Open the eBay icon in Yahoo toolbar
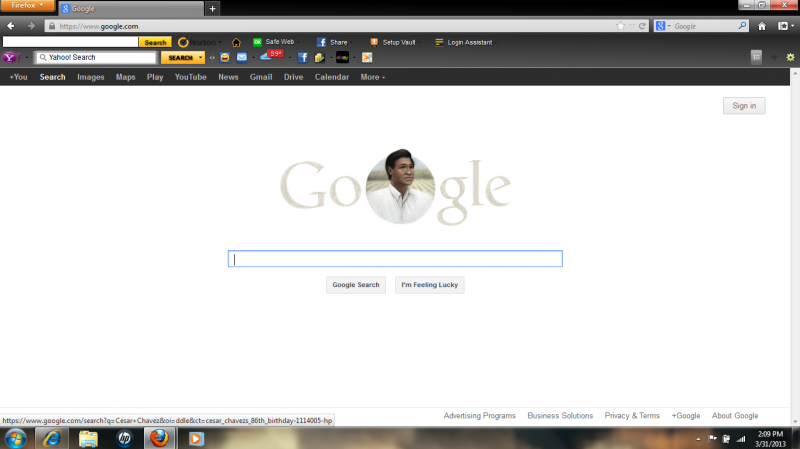Image resolution: width=800 pixels, height=449 pixels. pyautogui.click(x=342, y=58)
